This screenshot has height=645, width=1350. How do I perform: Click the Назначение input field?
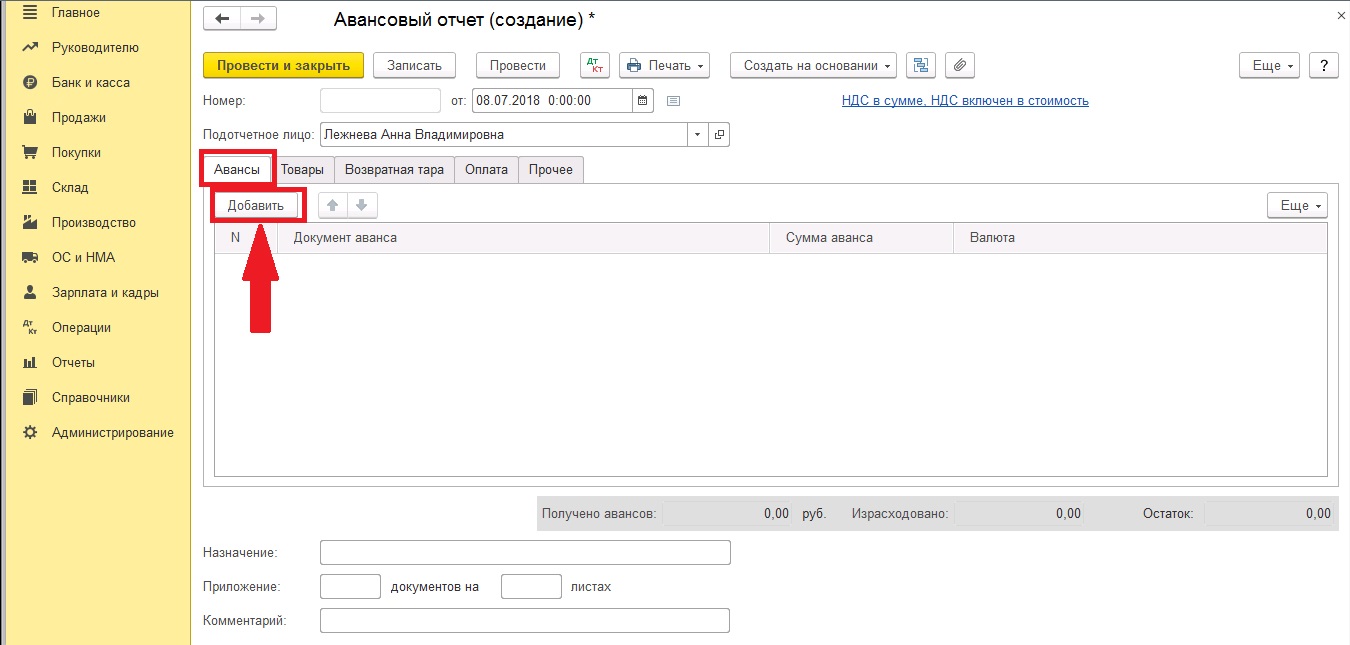[x=525, y=552]
